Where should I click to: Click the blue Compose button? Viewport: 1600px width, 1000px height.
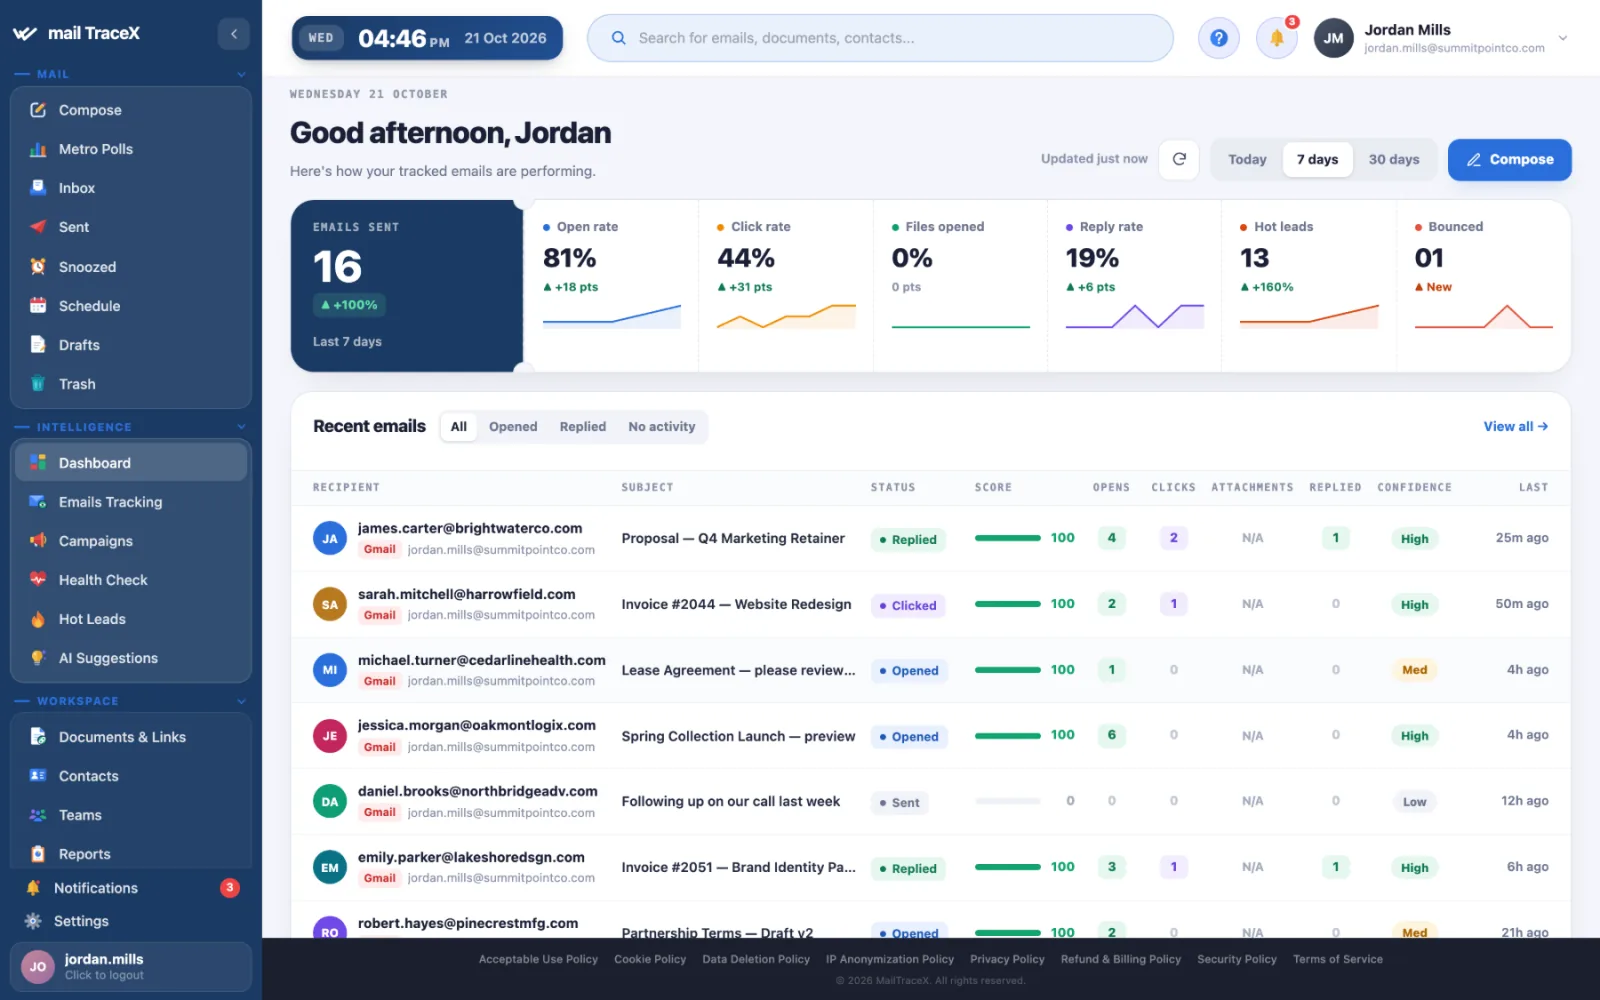1509,160
